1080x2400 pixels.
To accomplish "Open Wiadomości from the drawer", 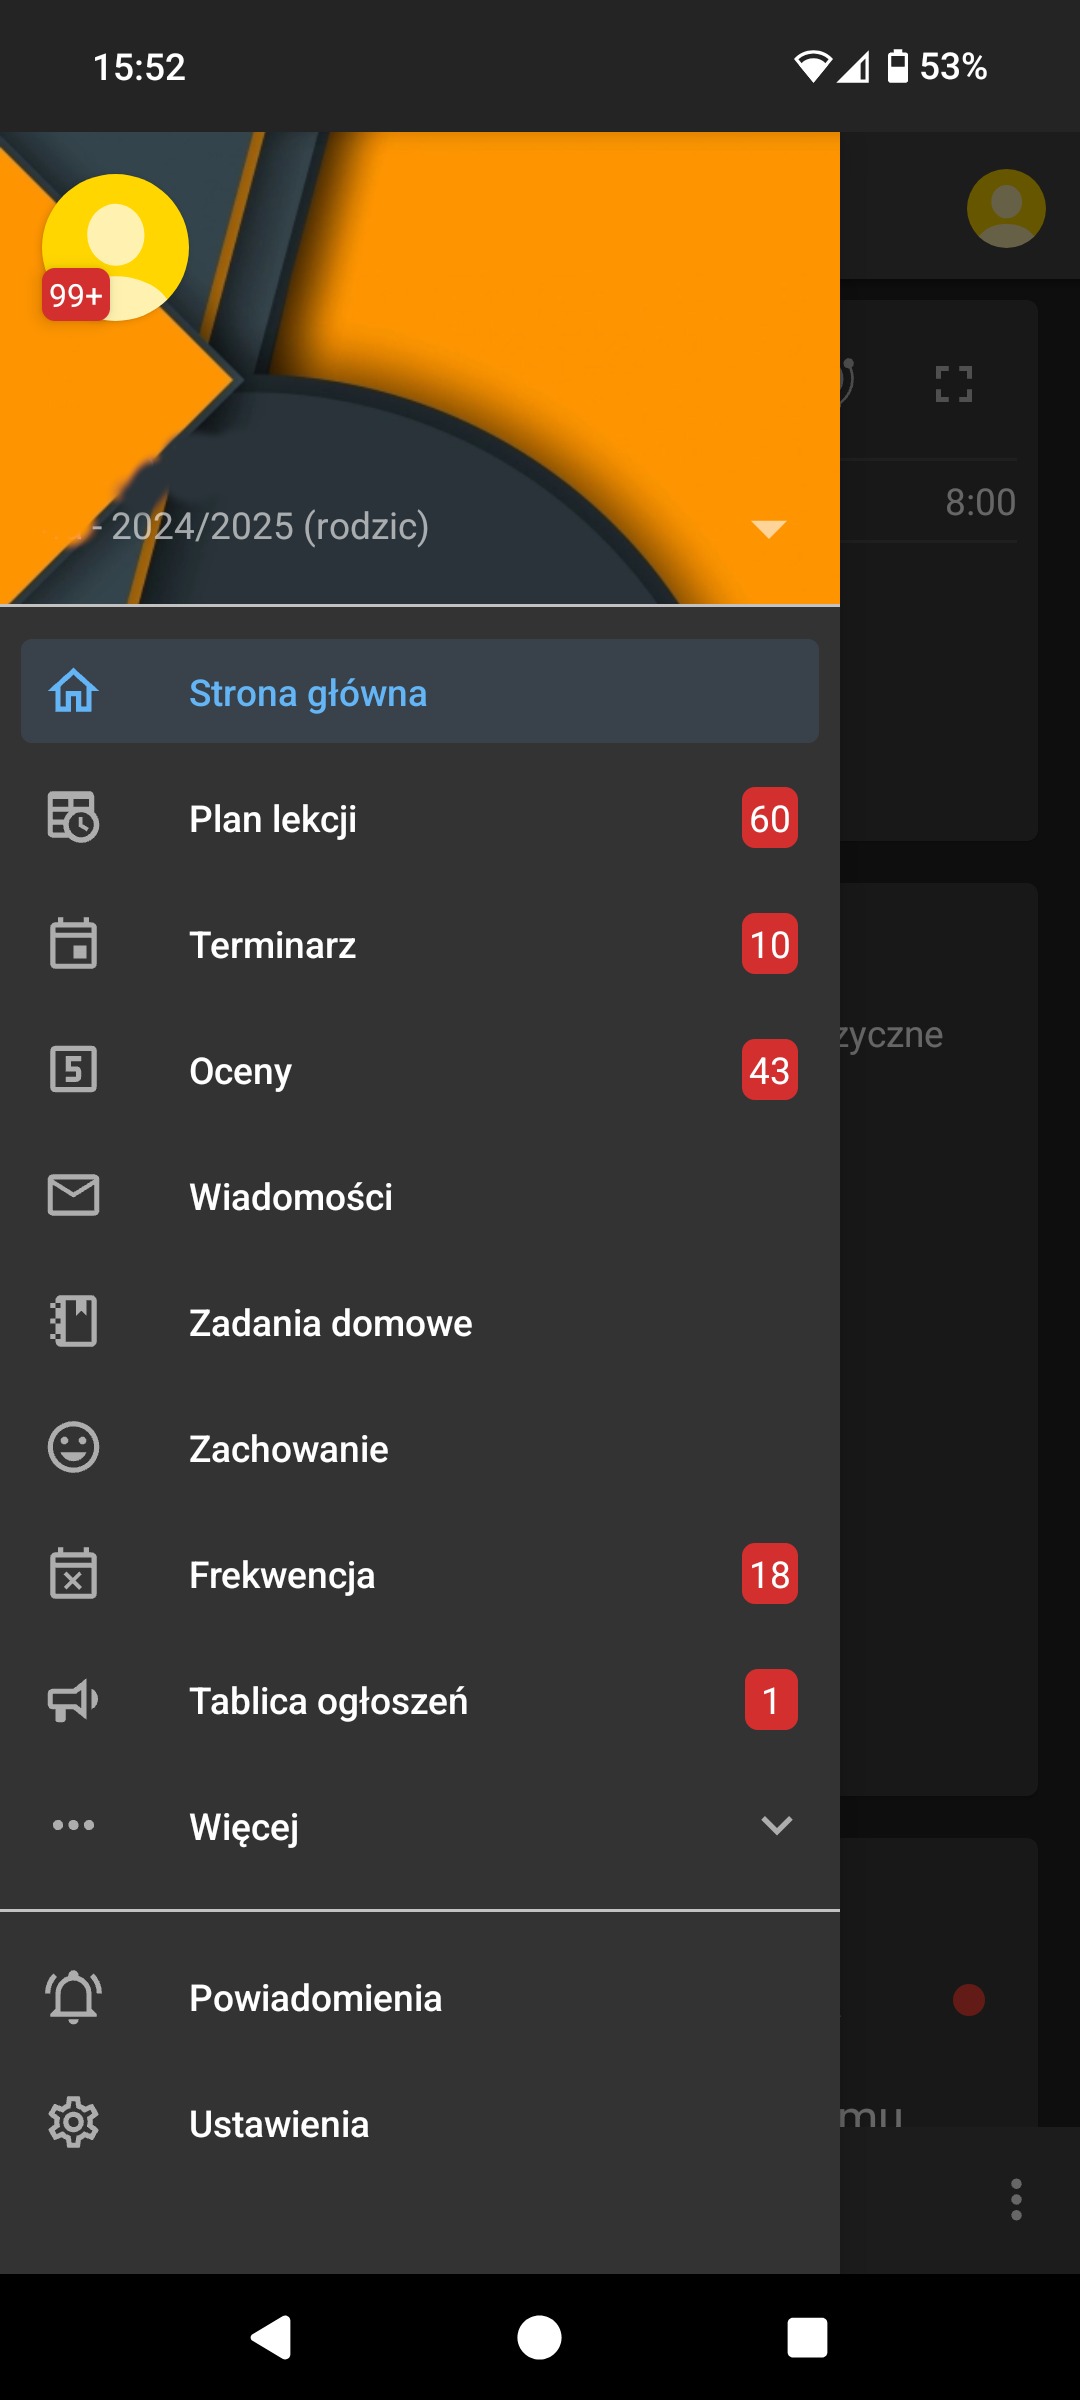I will pyautogui.click(x=291, y=1197).
